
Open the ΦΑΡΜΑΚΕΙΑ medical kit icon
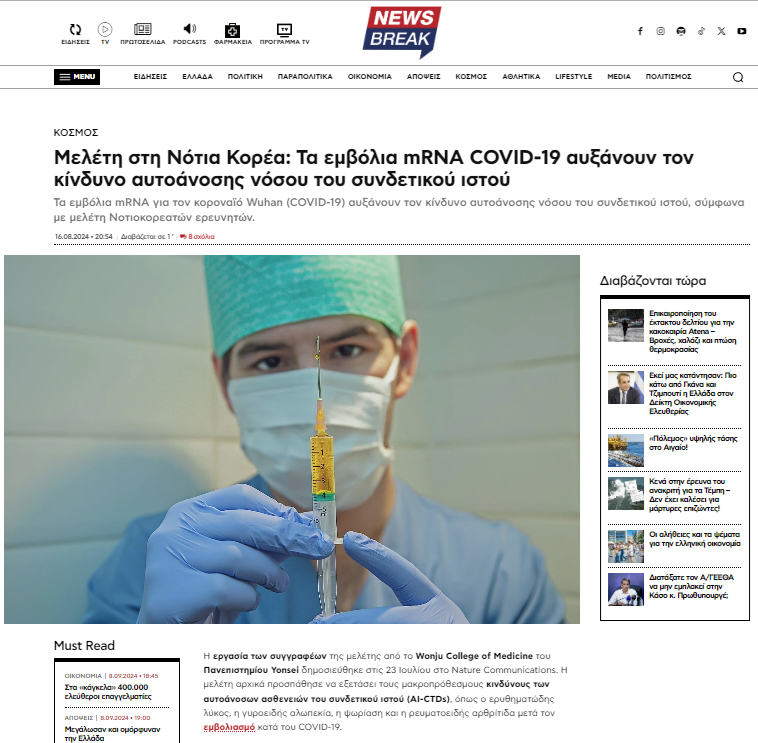(233, 30)
